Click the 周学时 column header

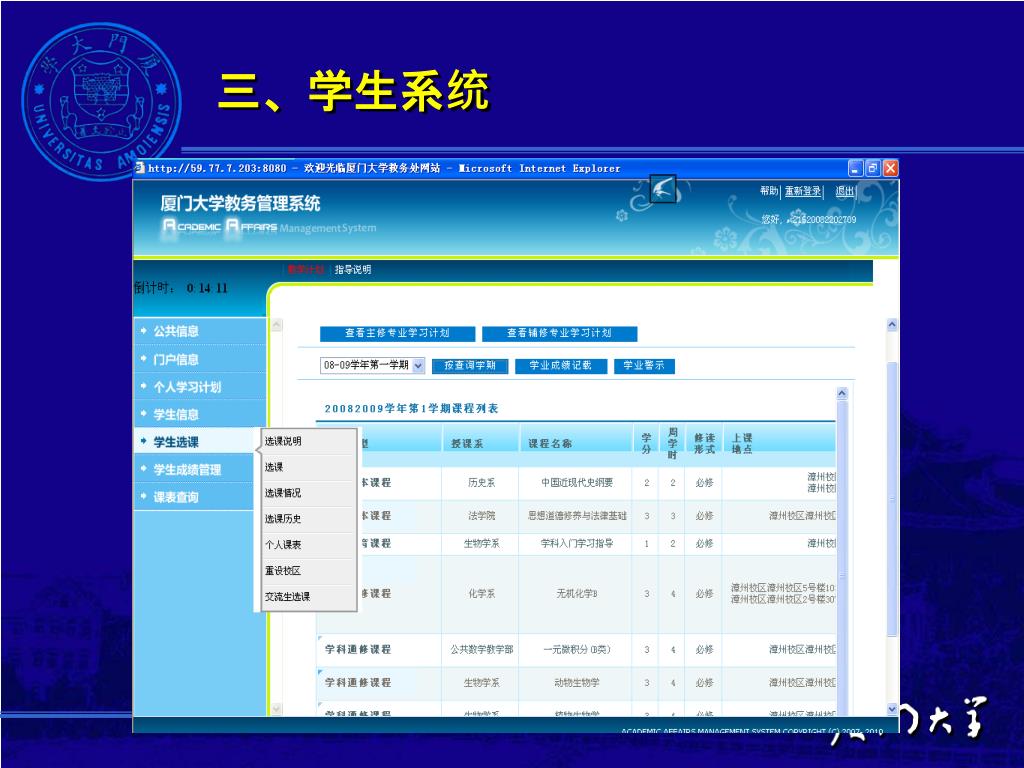pos(673,443)
